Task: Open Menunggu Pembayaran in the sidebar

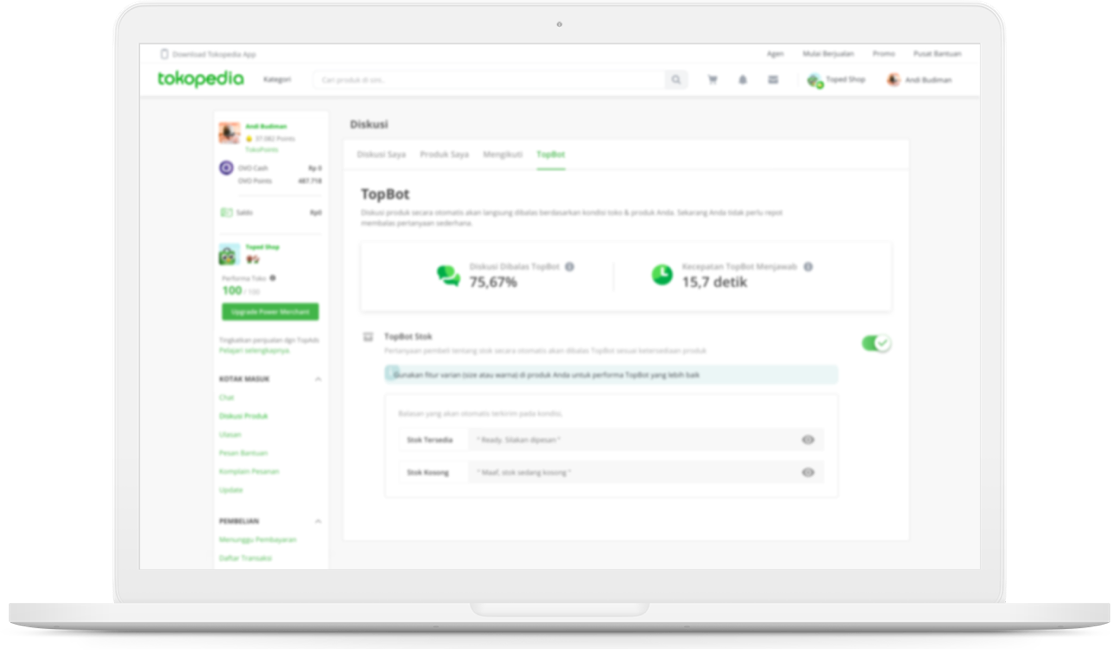Action: (x=258, y=539)
